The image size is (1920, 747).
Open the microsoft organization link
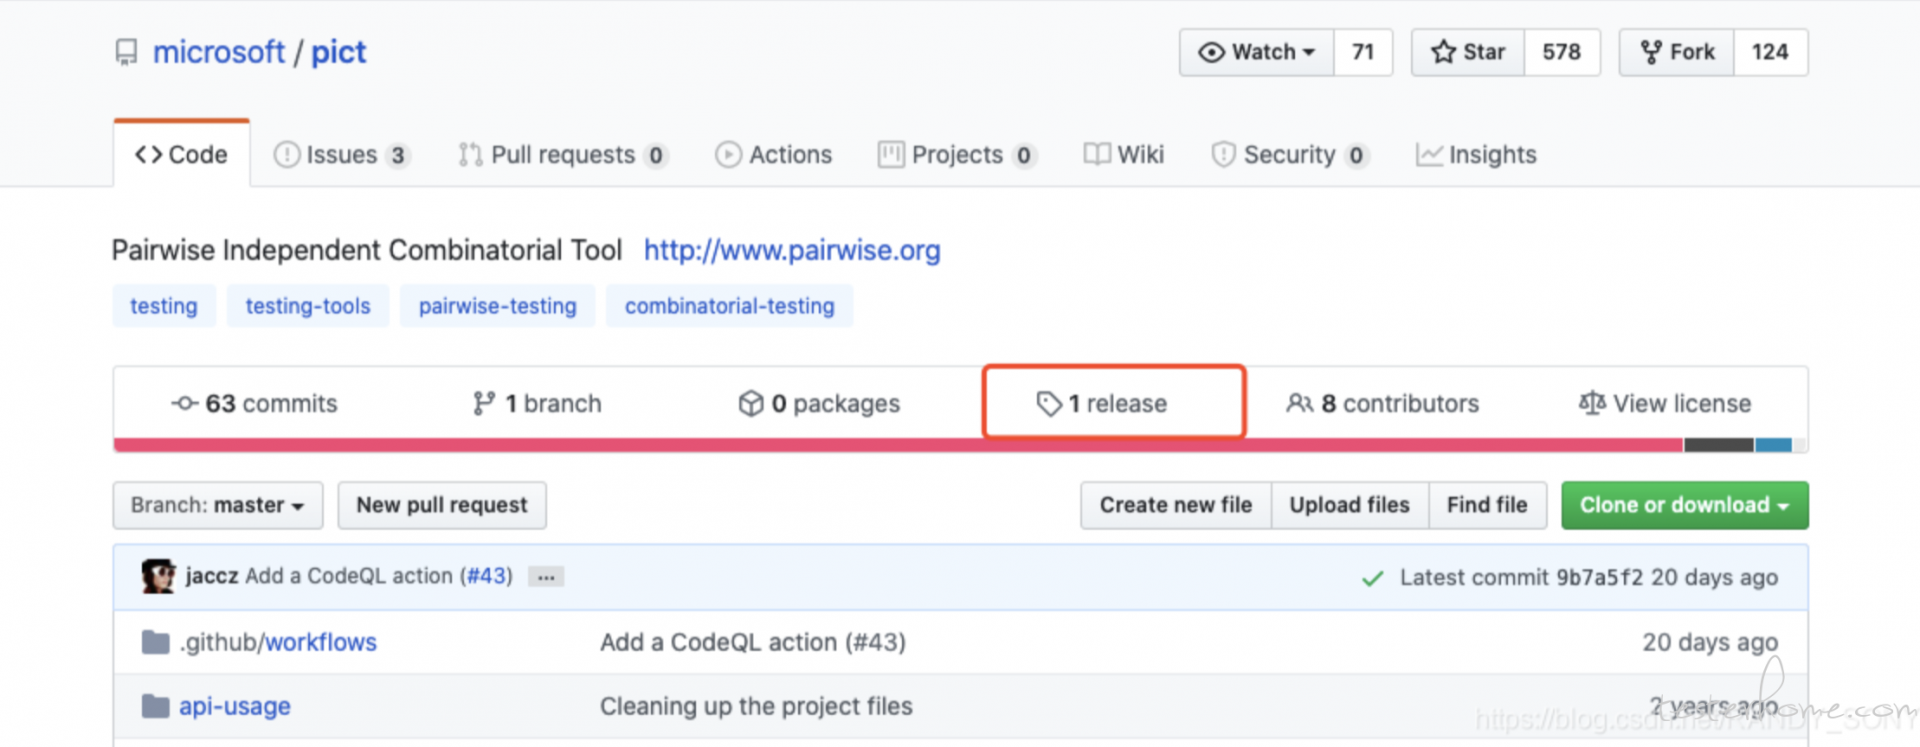point(219,52)
